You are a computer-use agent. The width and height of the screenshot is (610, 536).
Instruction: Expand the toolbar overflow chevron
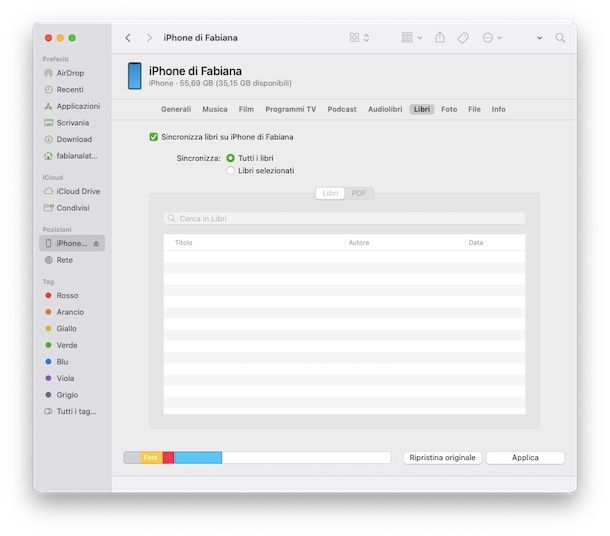(539, 38)
